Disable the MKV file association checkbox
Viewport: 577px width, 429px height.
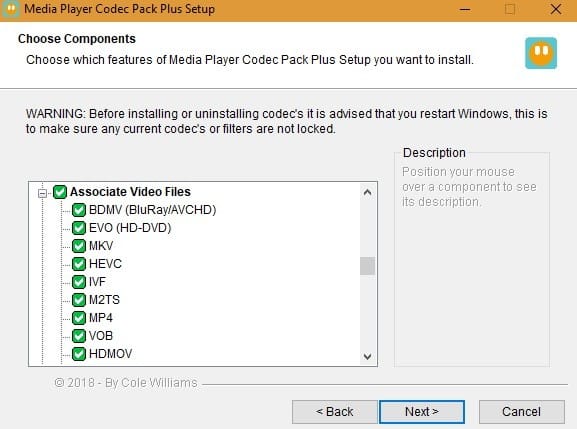79,246
